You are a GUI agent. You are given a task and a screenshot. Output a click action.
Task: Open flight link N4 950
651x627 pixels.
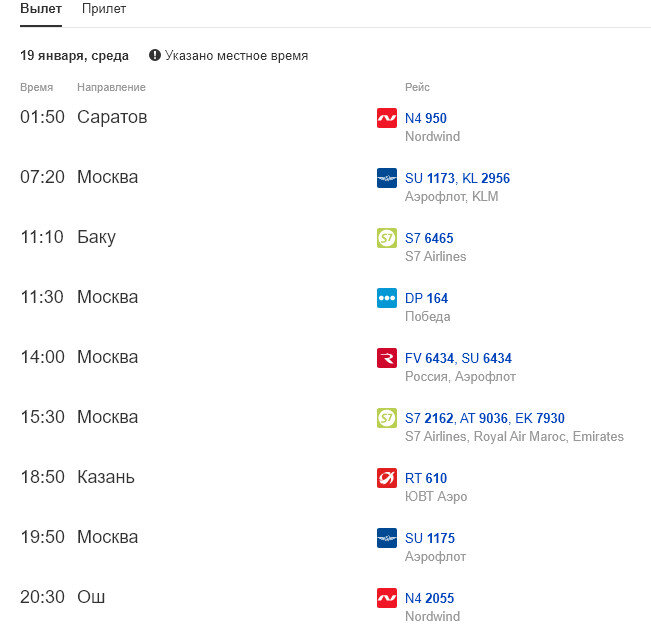point(425,118)
